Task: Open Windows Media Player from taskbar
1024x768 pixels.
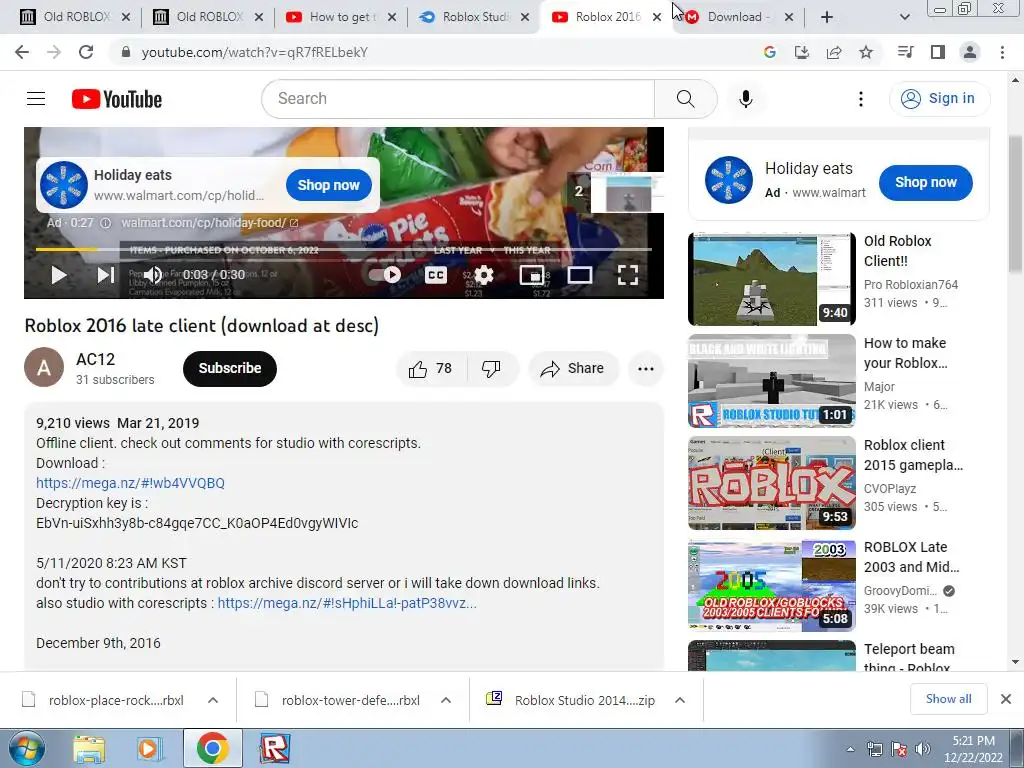Action: [x=150, y=749]
